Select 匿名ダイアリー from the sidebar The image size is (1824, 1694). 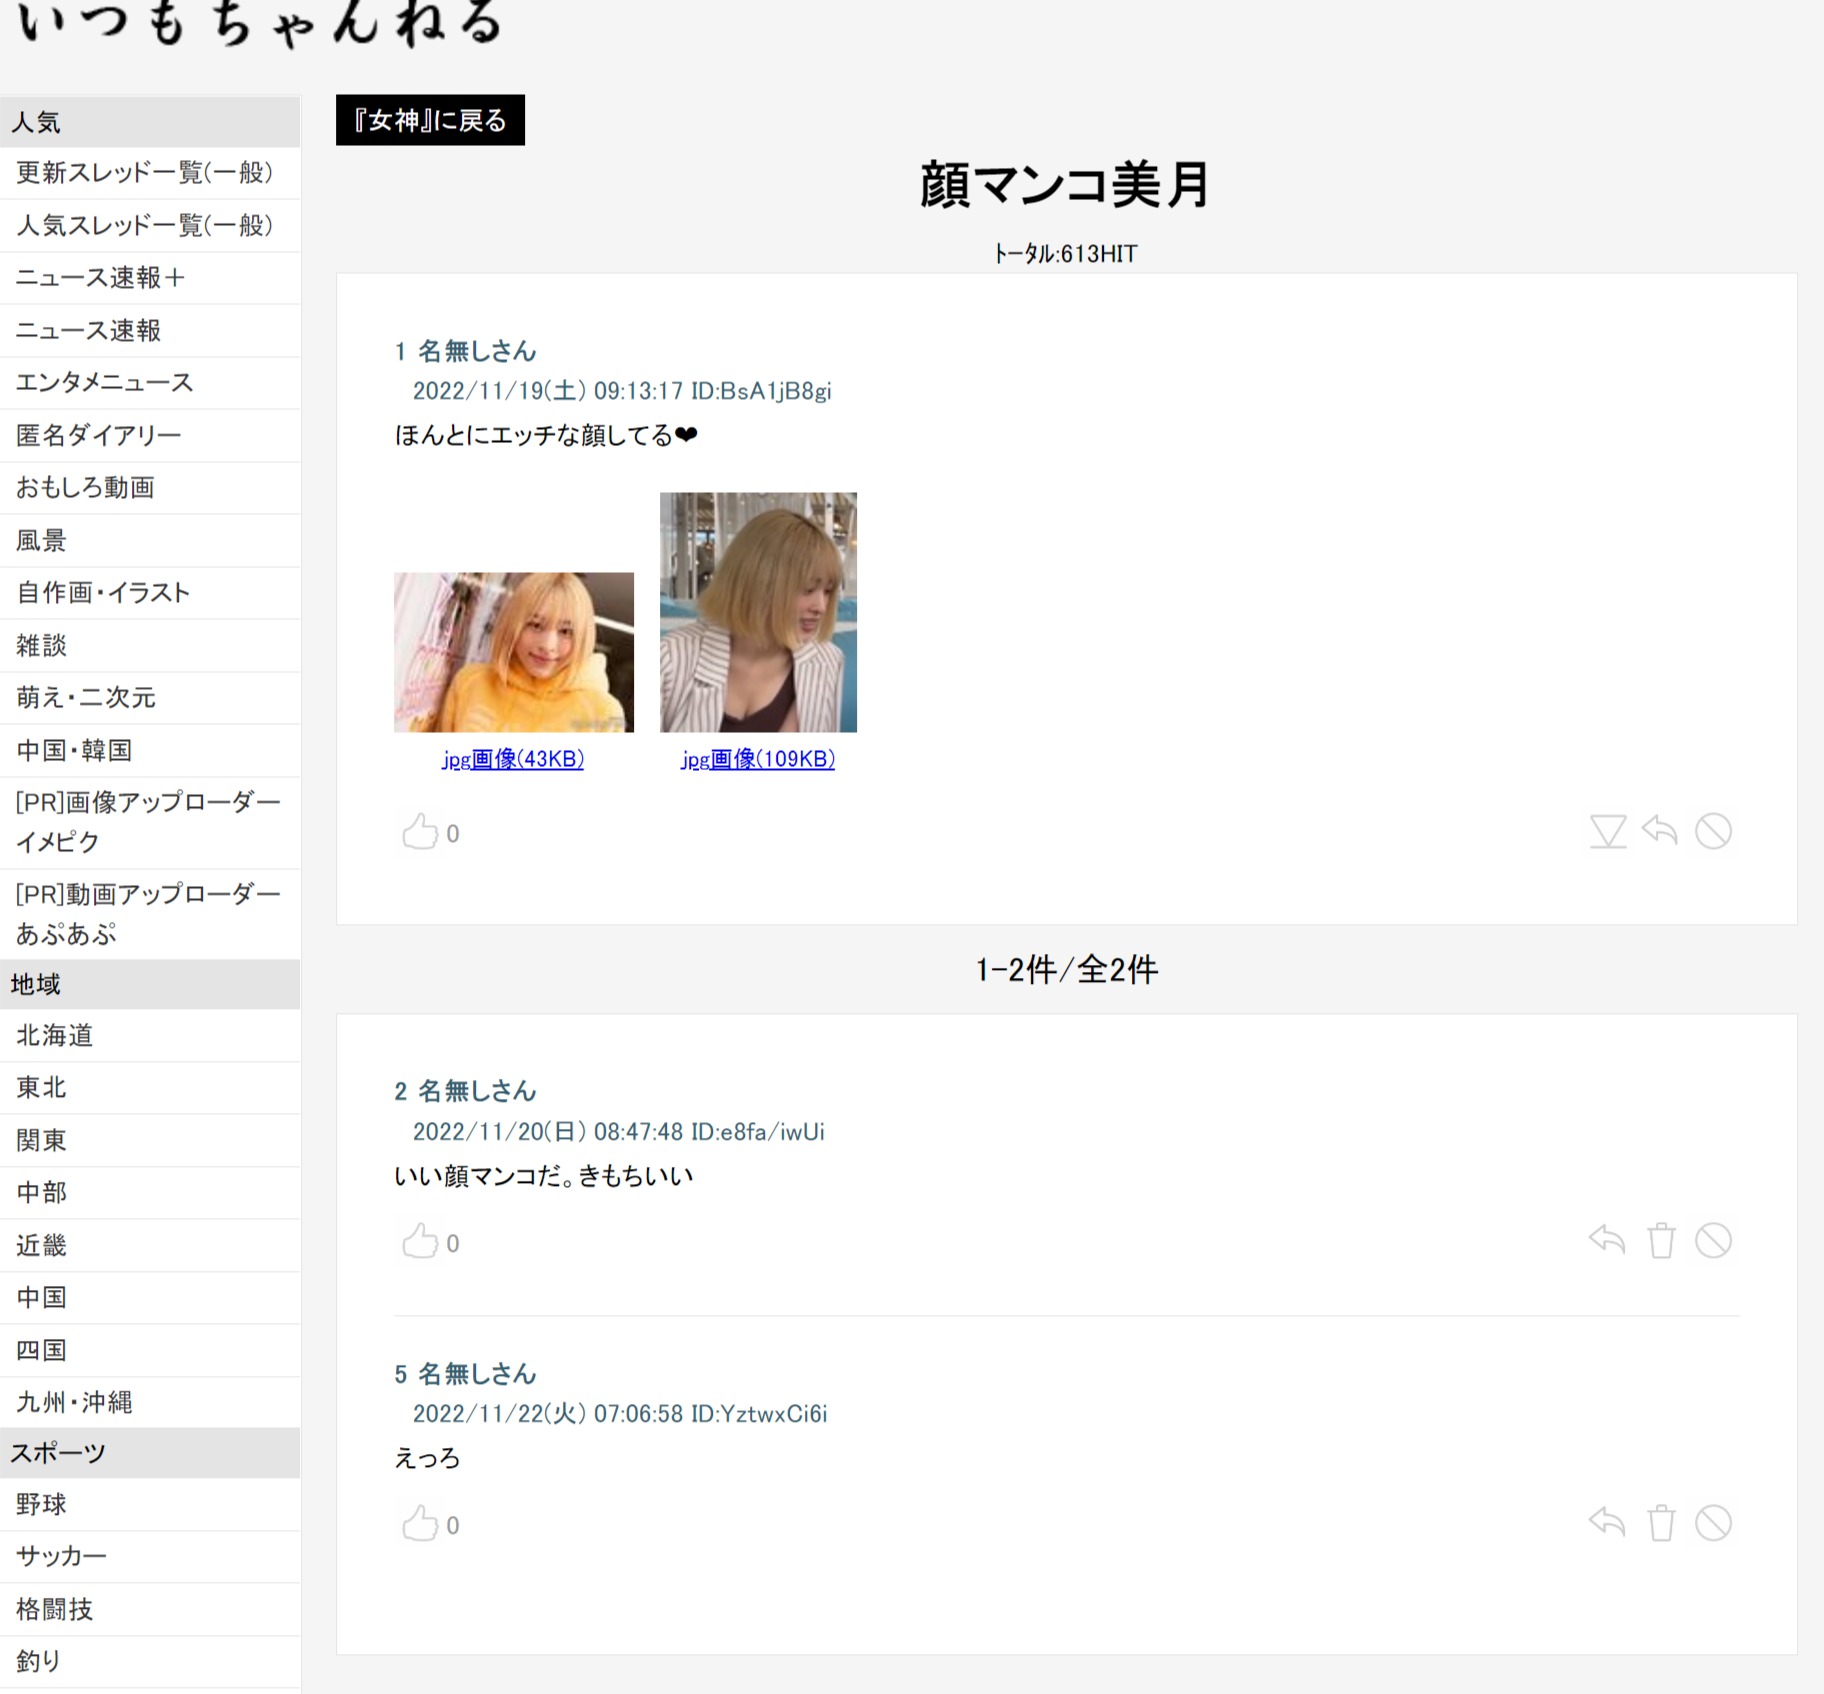point(98,435)
